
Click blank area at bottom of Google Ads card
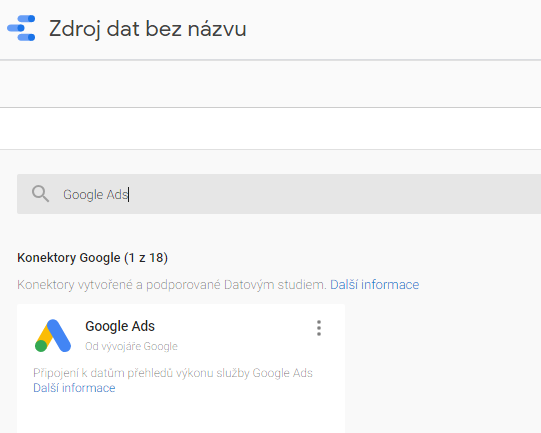(181, 416)
